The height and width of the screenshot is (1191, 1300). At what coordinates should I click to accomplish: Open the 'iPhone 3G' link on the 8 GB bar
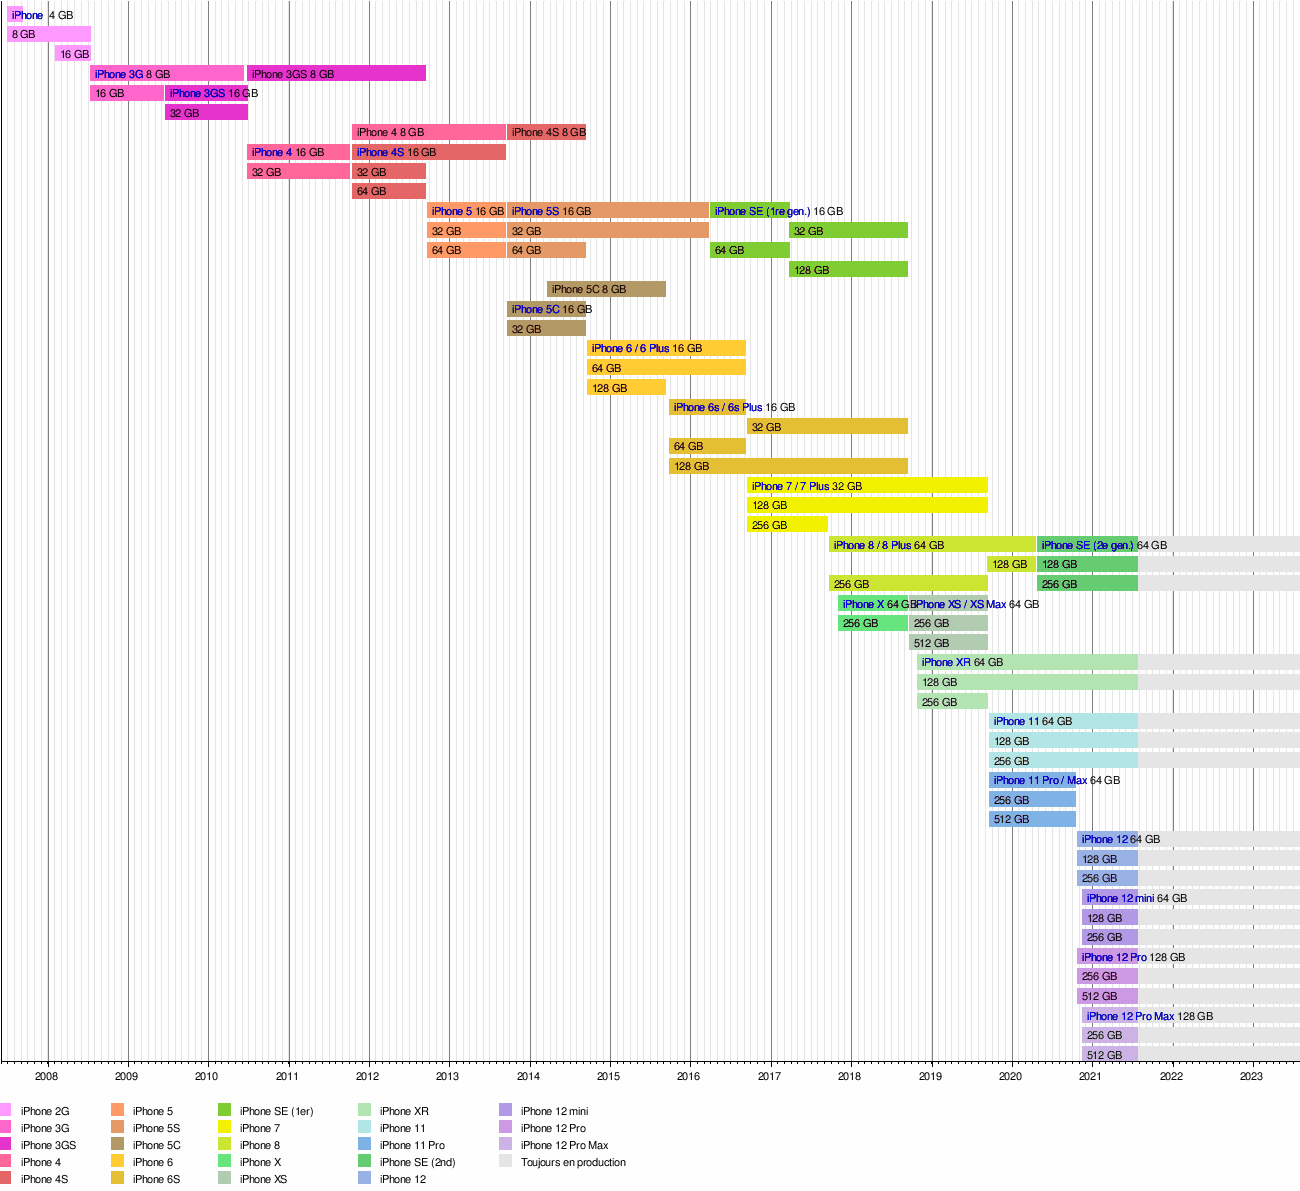pos(119,74)
